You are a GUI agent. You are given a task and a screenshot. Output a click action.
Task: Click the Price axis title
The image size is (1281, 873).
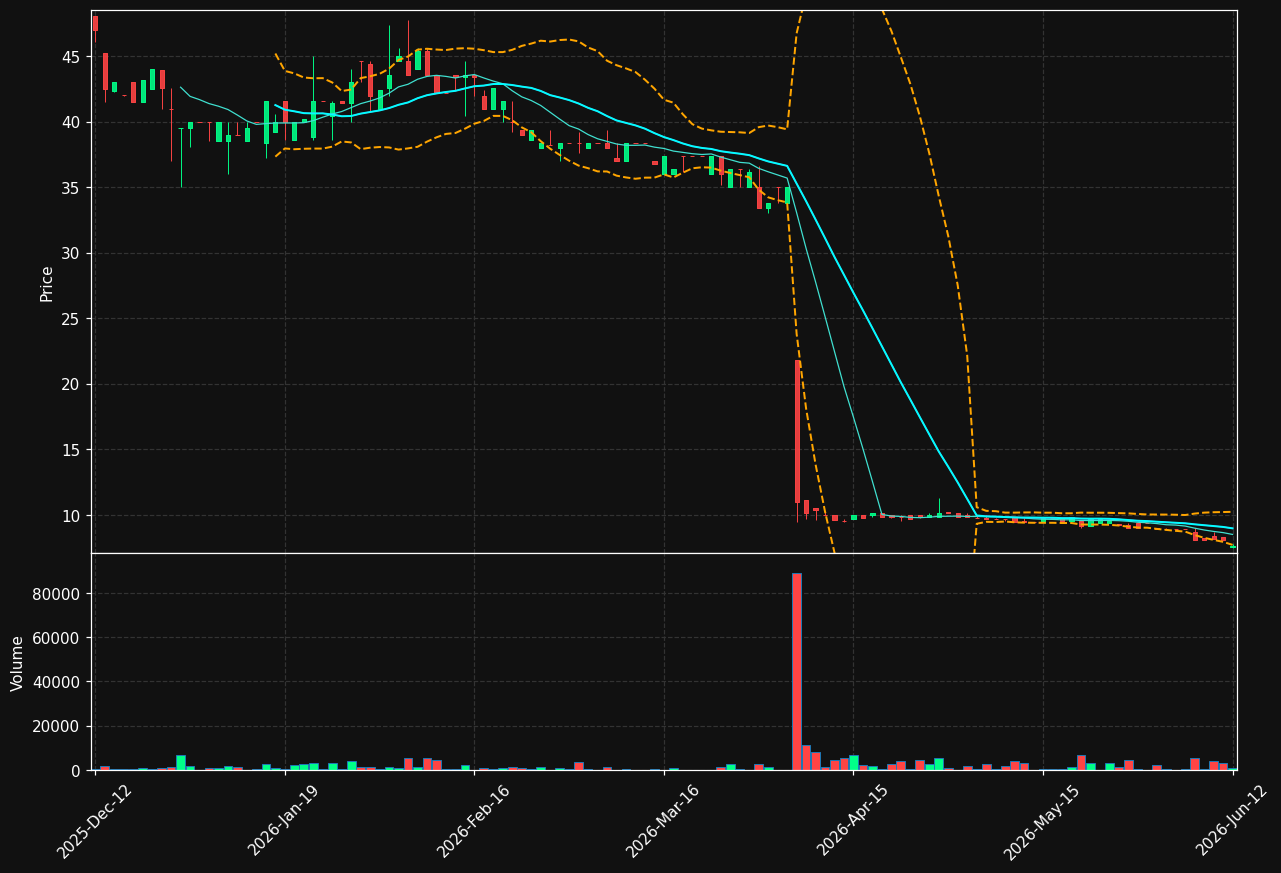point(47,283)
